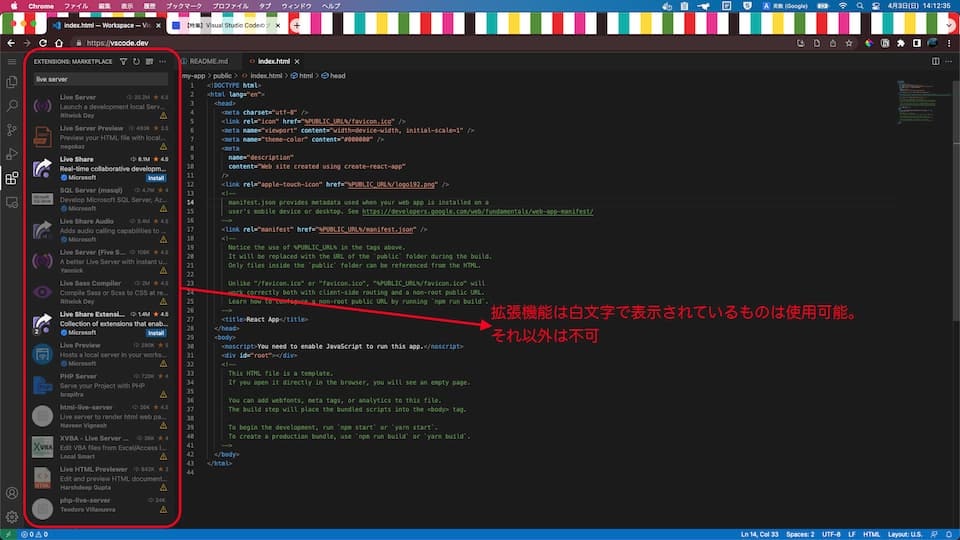Refresh the extensions marketplace list
The image size is (960, 540).
(136, 61)
